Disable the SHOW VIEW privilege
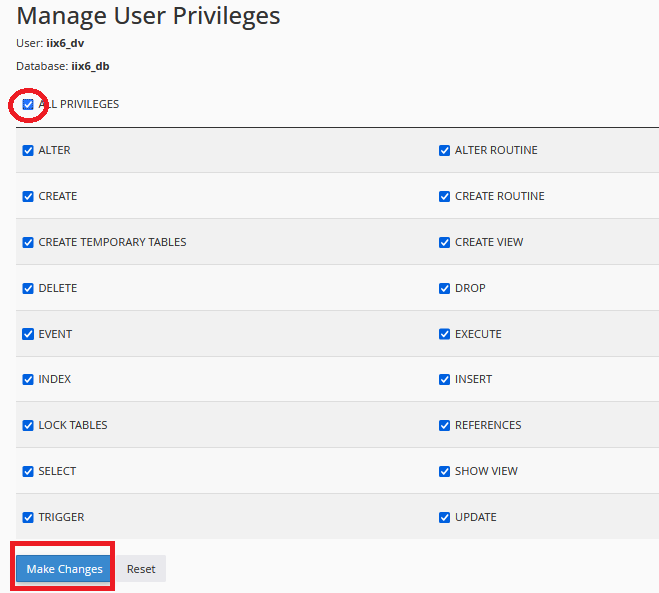 pyautogui.click(x=444, y=472)
